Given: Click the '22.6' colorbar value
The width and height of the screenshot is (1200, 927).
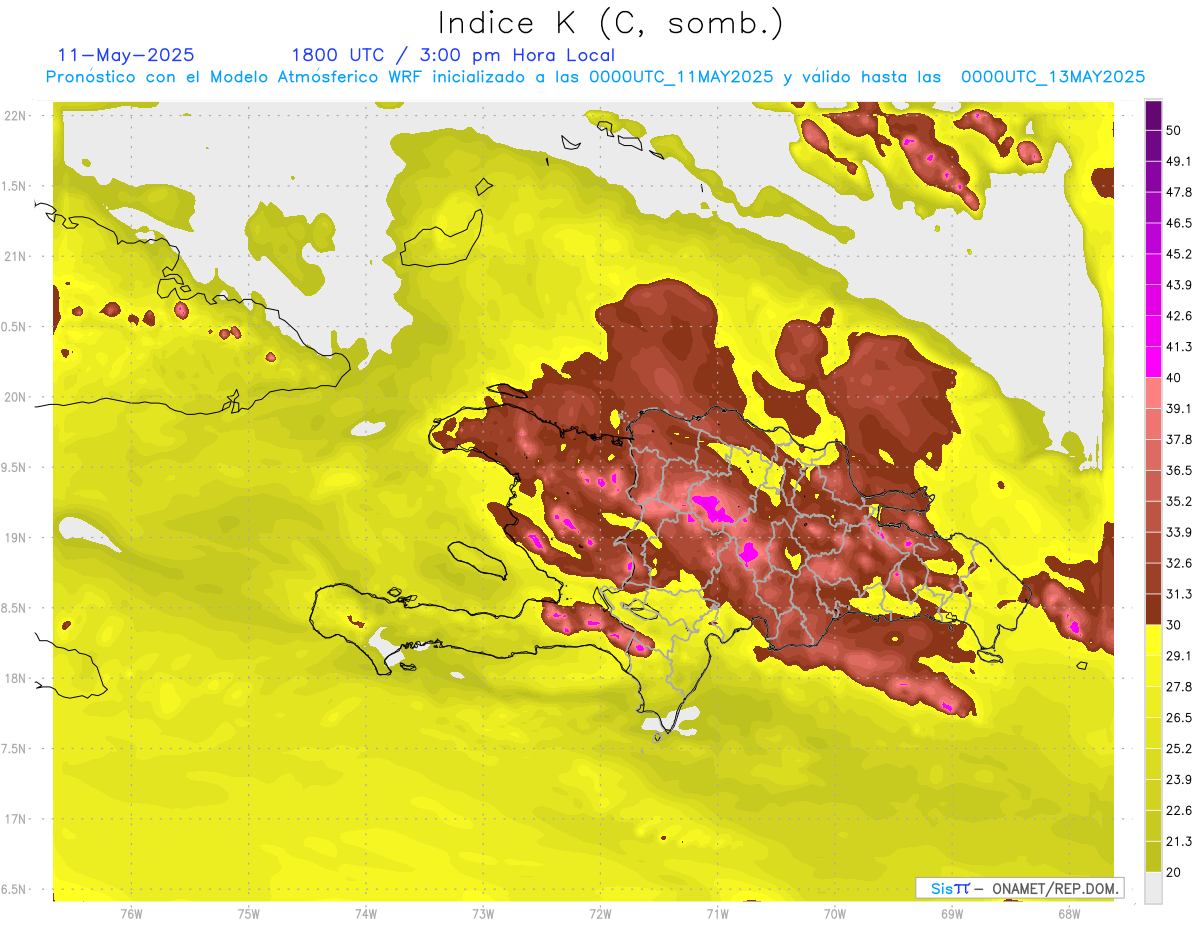Looking at the screenshot, I should click(x=1179, y=811).
